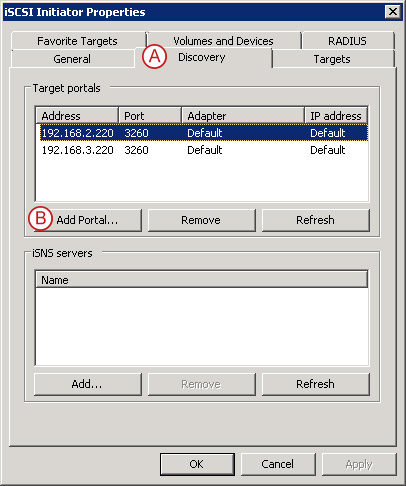This screenshot has width=406, height=486.
Task: Click the Name column header in iSNS servers
Action: [x=202, y=280]
